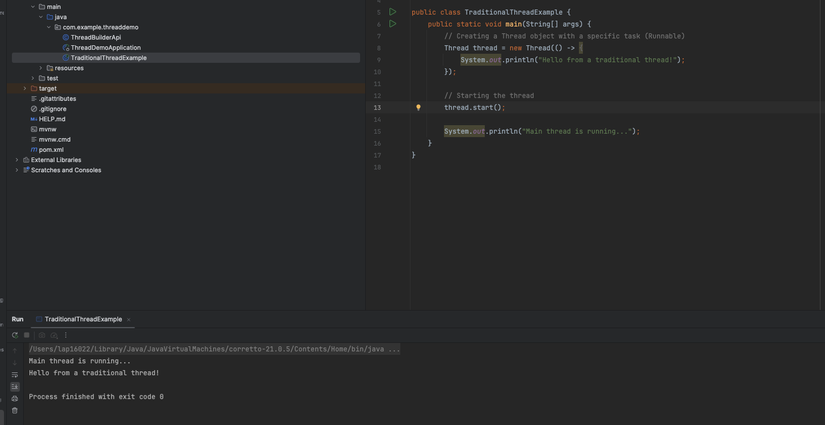Run main method via line 6 gutter arrow
Screen dimensions: 825x425
tap(393, 24)
